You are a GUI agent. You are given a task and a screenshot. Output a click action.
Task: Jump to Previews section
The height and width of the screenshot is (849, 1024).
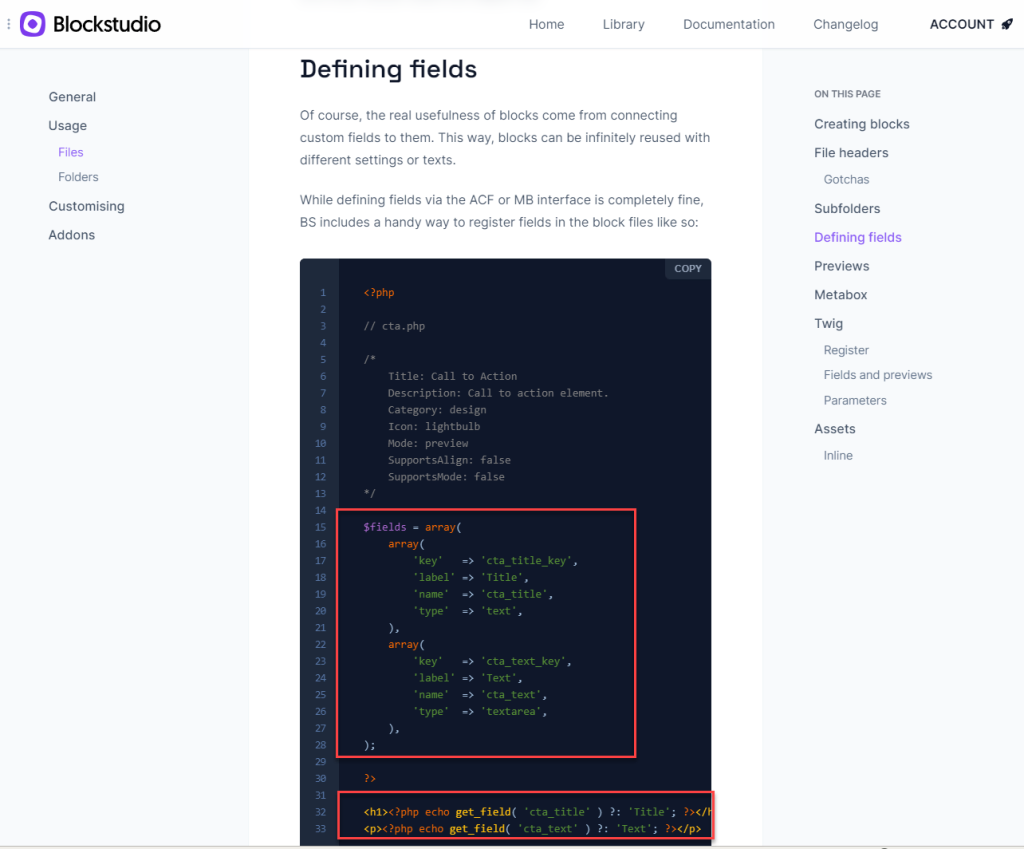click(841, 266)
